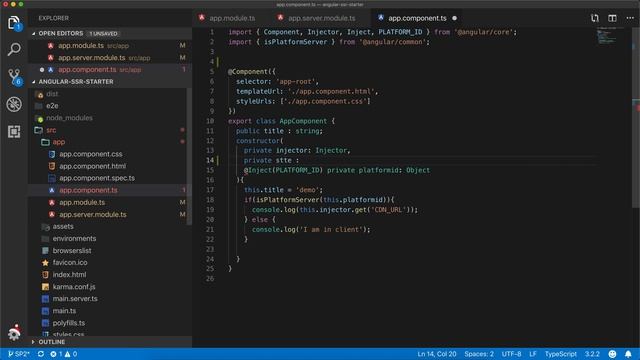
Task: Change end of line via LF
Action: pyautogui.click(x=533, y=354)
